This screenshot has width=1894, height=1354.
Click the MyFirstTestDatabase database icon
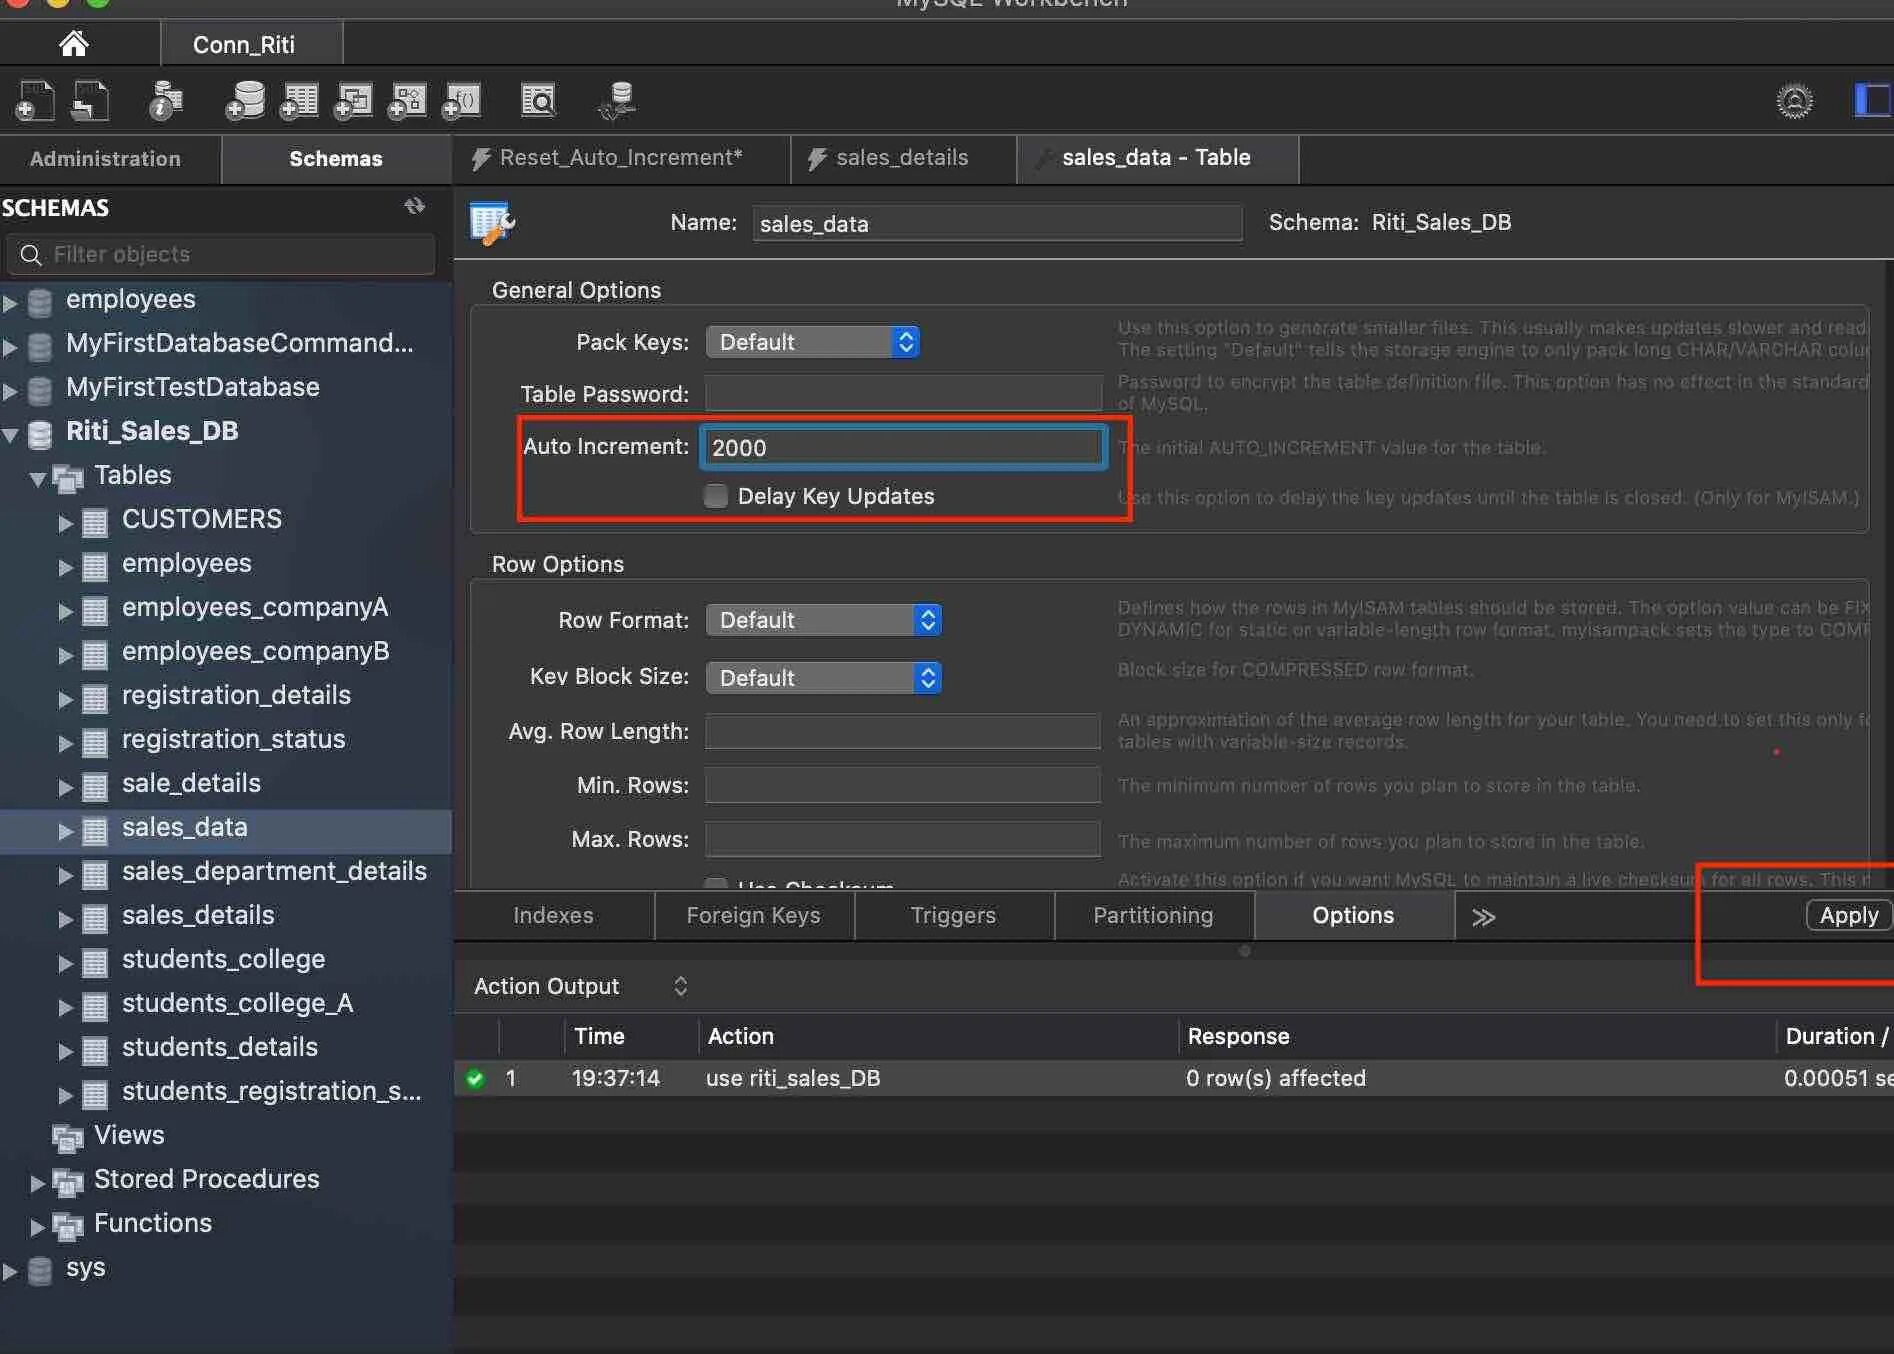tap(40, 389)
